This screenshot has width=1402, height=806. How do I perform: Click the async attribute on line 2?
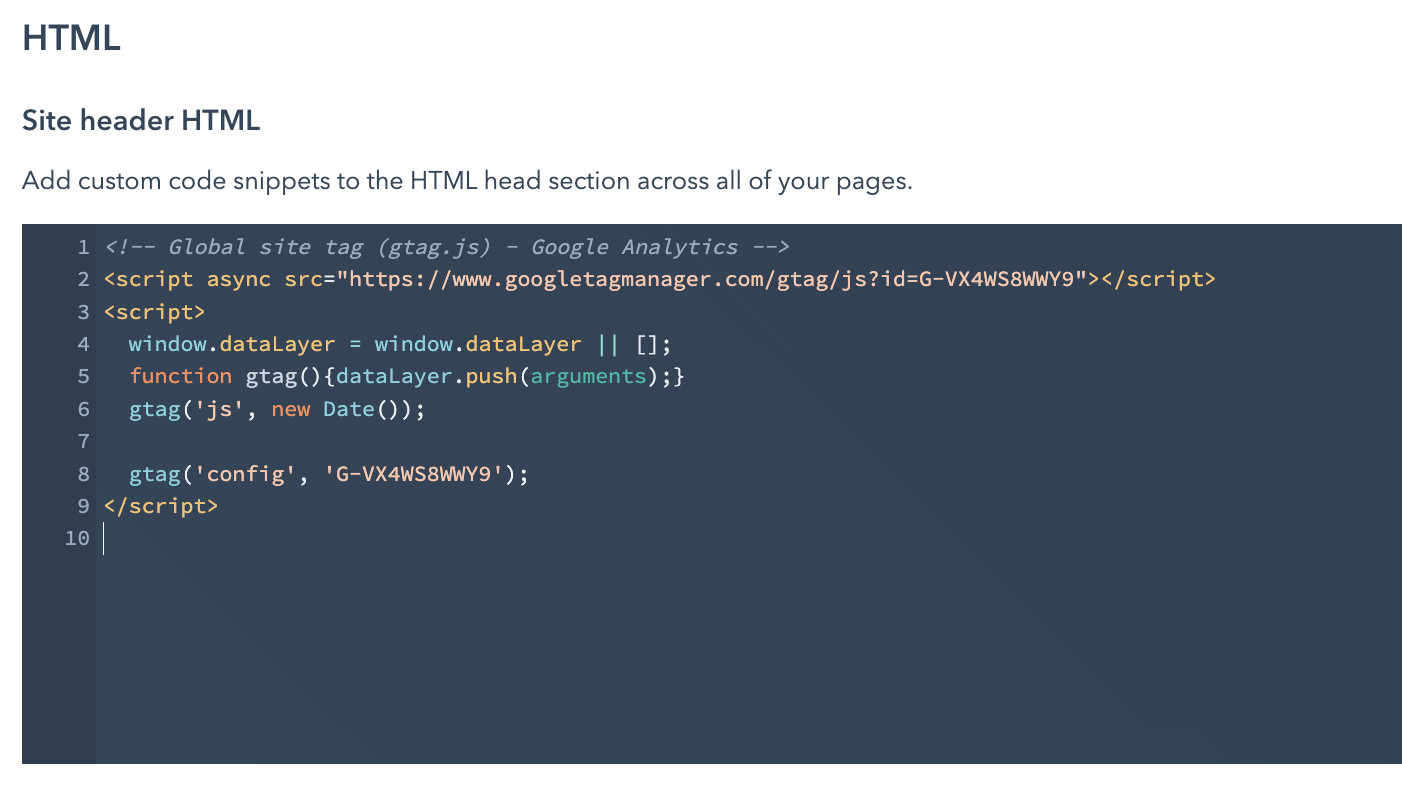(x=238, y=279)
